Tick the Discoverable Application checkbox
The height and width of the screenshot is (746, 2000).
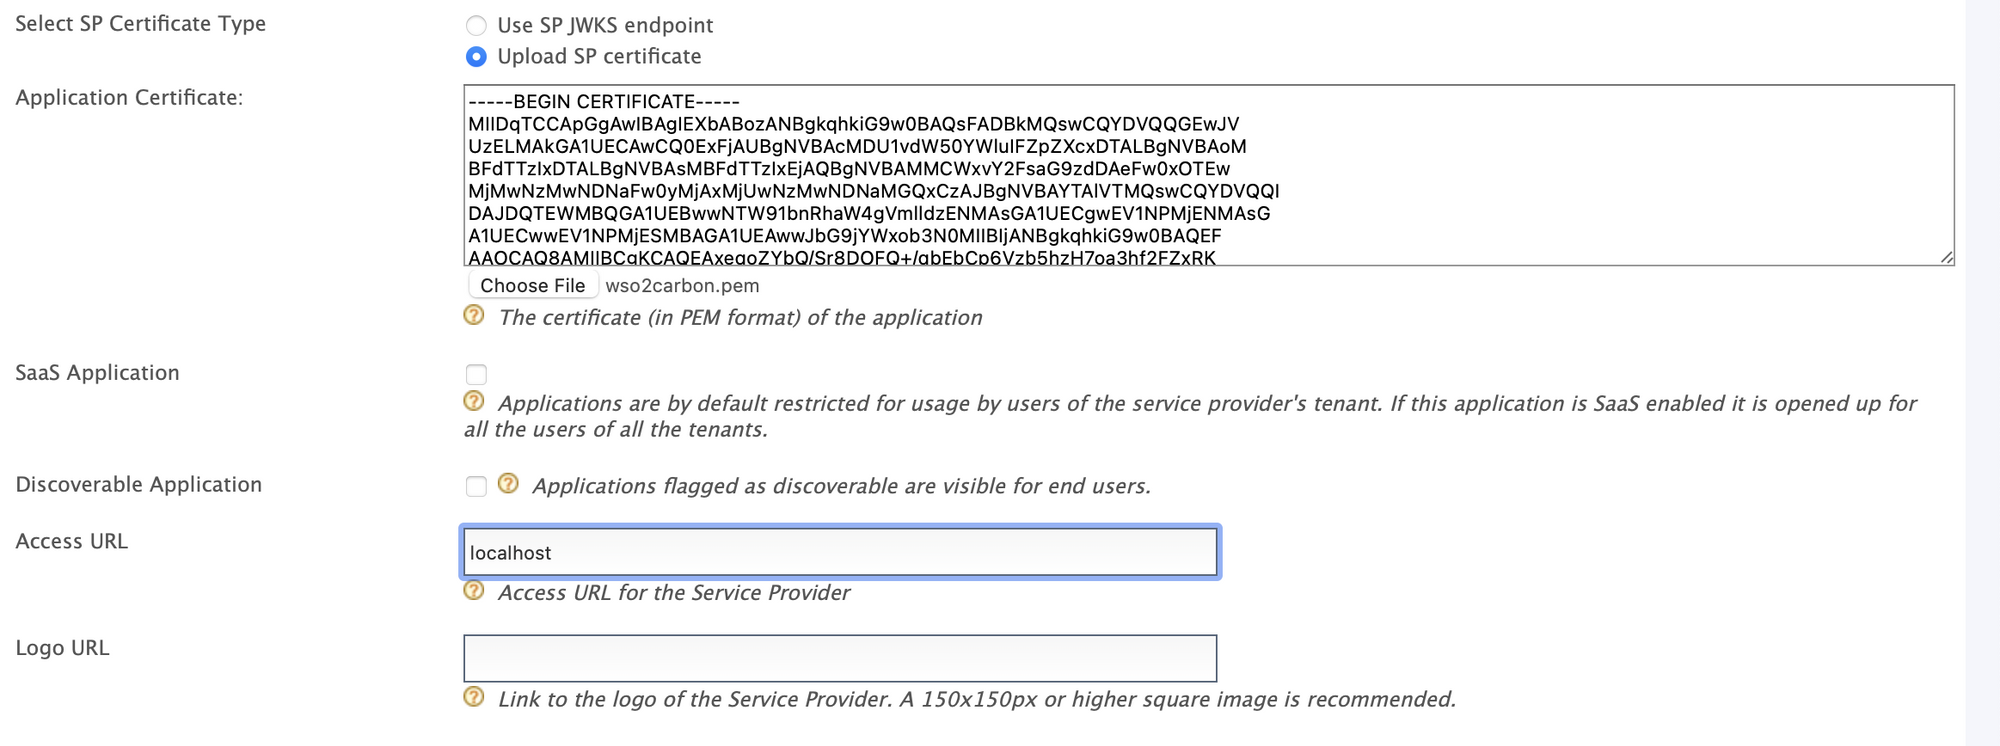point(476,486)
